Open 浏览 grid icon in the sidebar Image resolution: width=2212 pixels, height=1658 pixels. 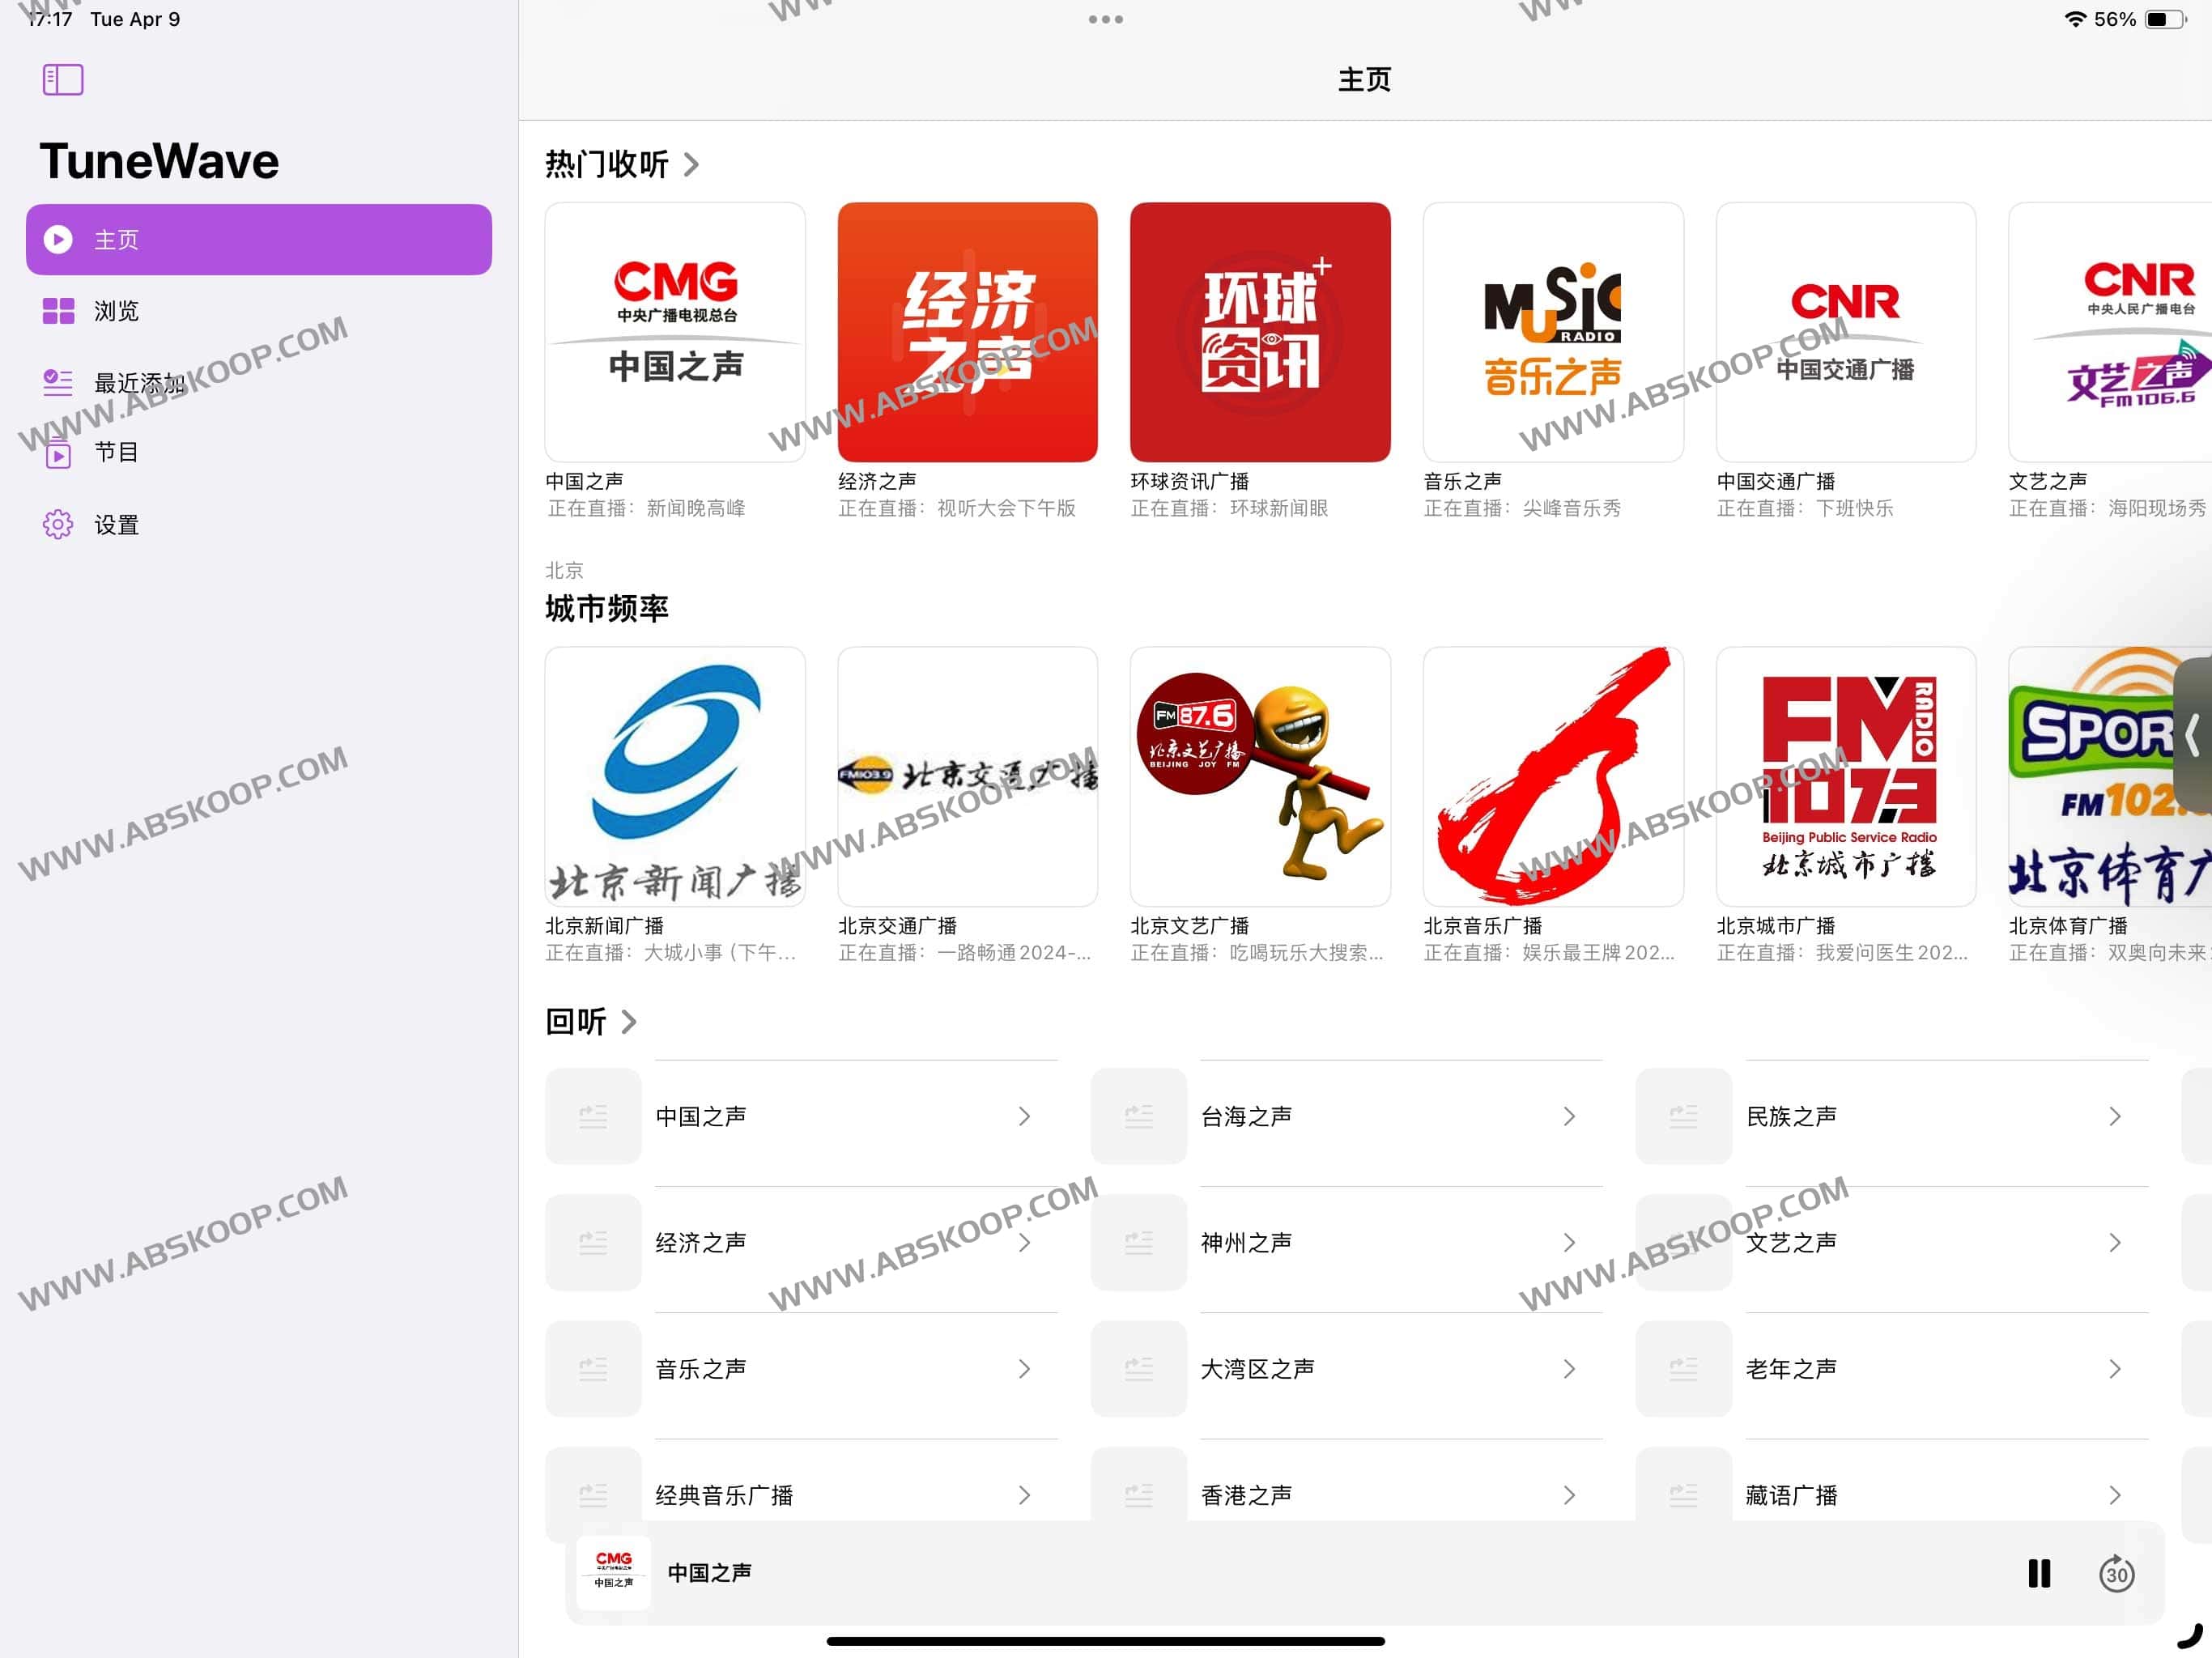click(x=58, y=311)
